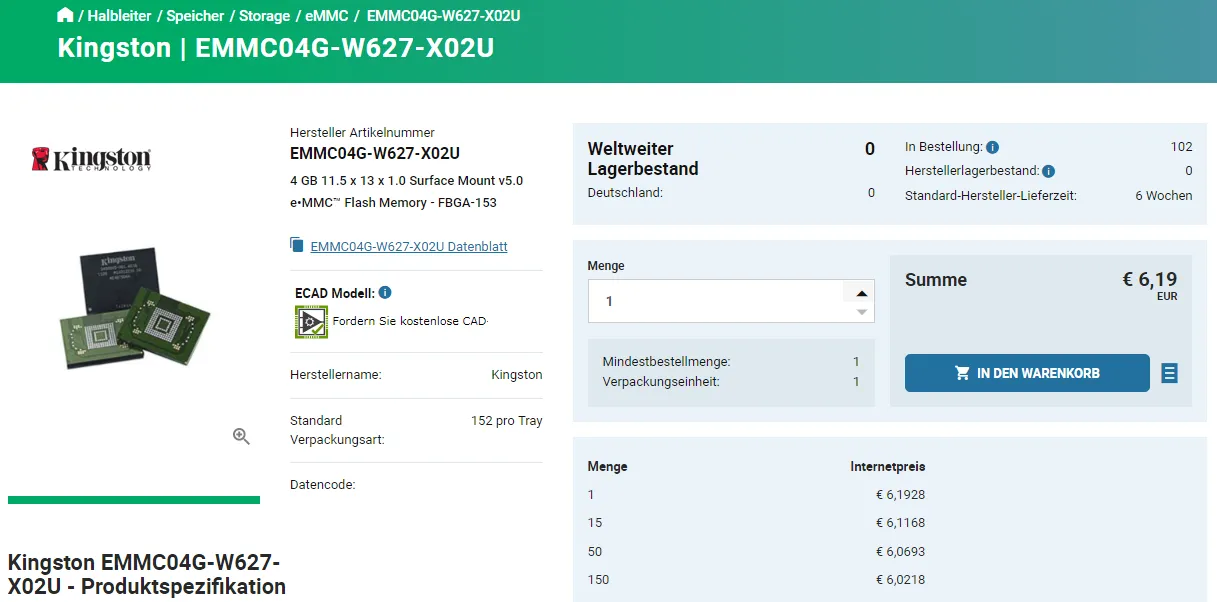Select the price € 6,0693 for quantity 50
Viewport: 1217px width, 602px height.
pos(900,552)
